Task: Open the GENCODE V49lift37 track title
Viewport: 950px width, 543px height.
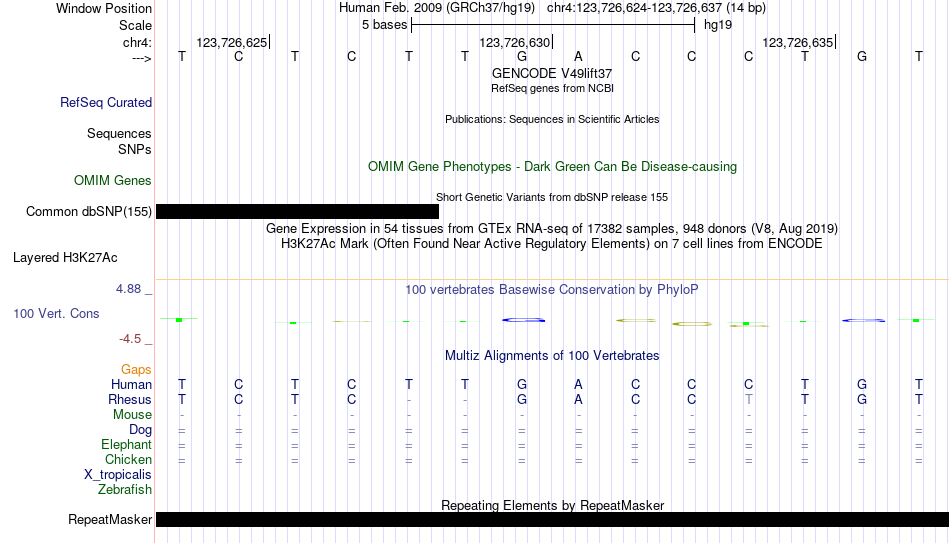Action: coord(552,73)
